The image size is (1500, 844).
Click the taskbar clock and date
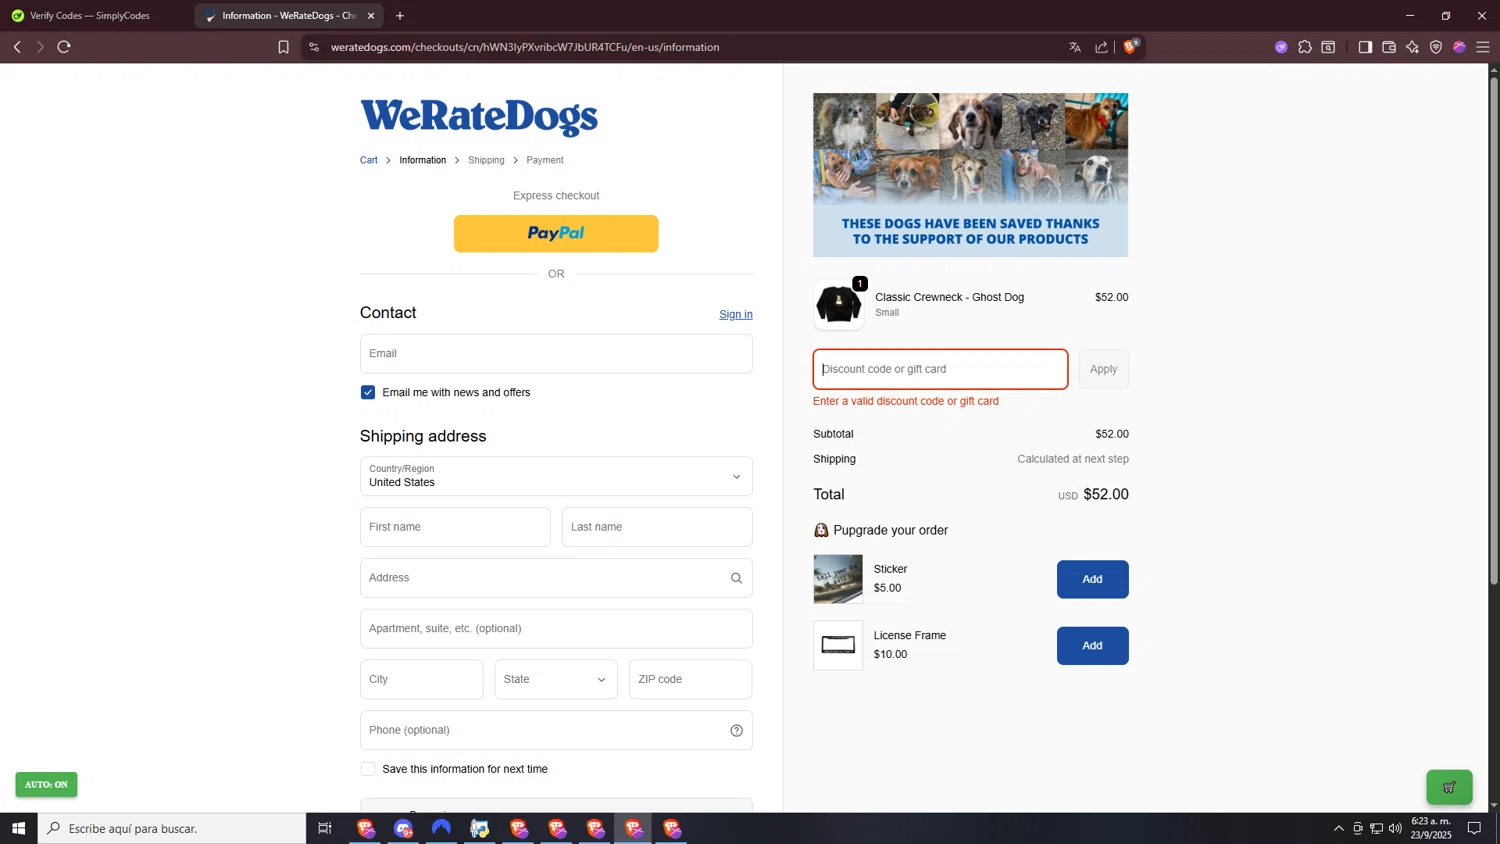click(1431, 828)
